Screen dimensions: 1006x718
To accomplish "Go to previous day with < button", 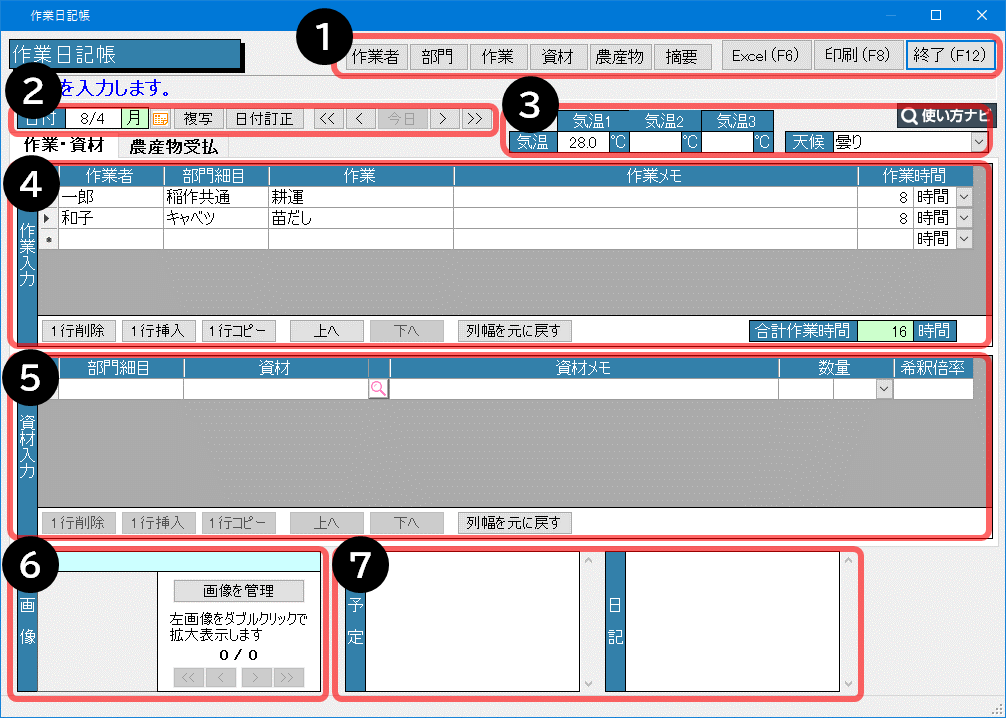I will click(x=360, y=119).
